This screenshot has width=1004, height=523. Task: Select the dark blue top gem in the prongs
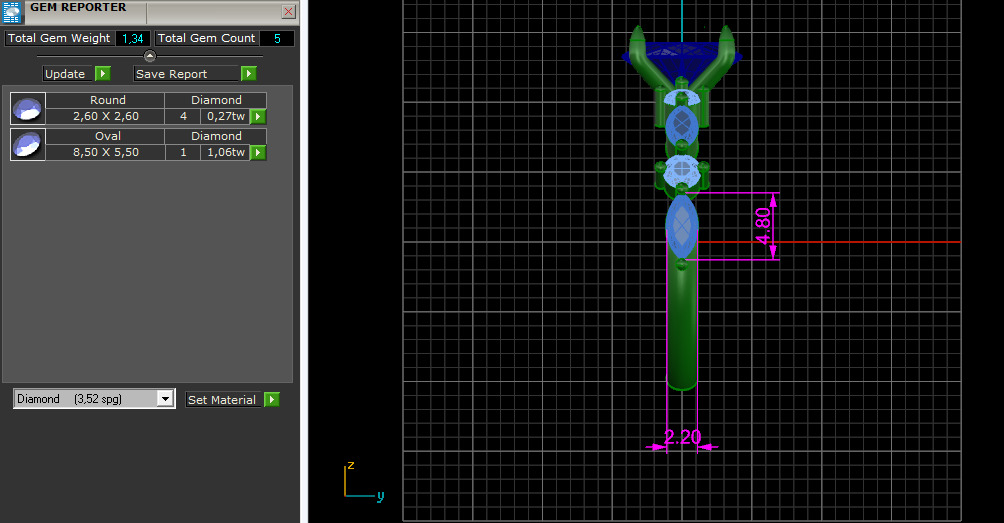[683, 58]
